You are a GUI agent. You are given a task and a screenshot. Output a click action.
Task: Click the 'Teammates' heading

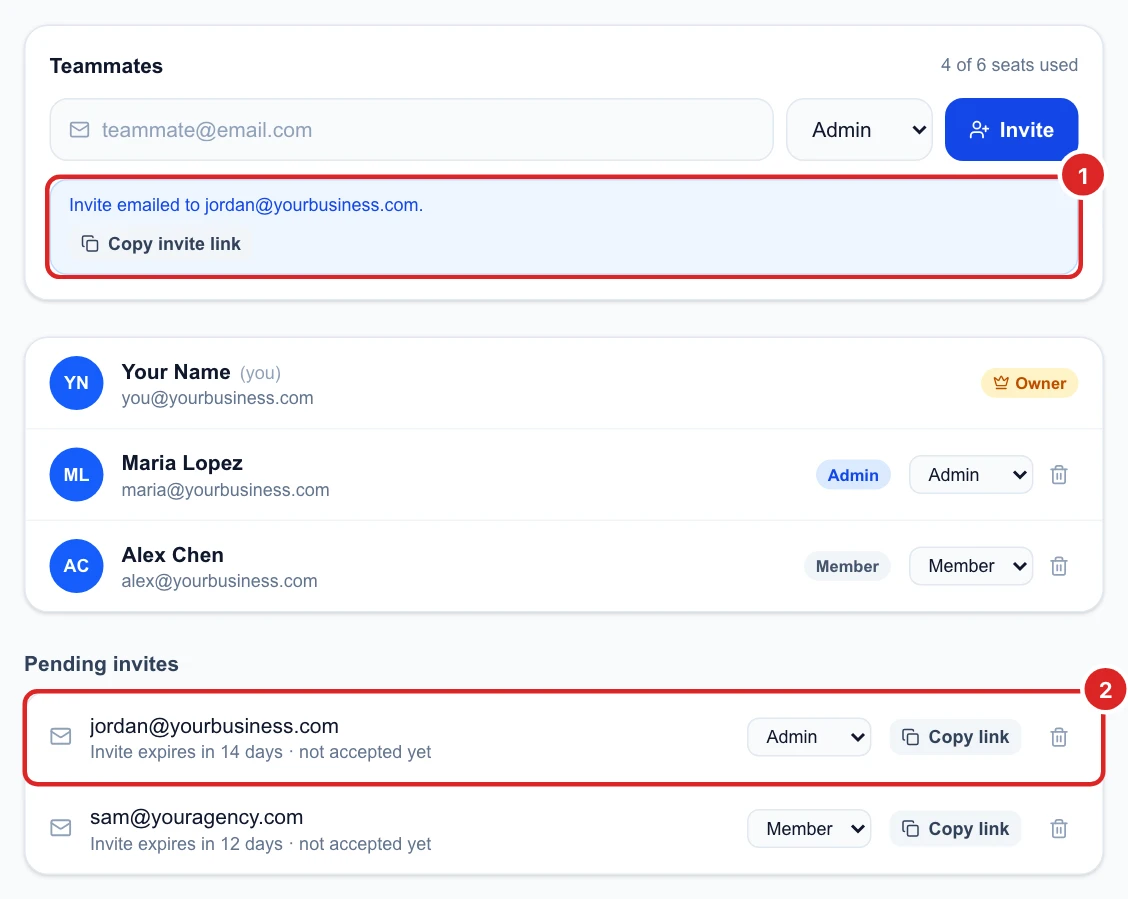coord(106,66)
